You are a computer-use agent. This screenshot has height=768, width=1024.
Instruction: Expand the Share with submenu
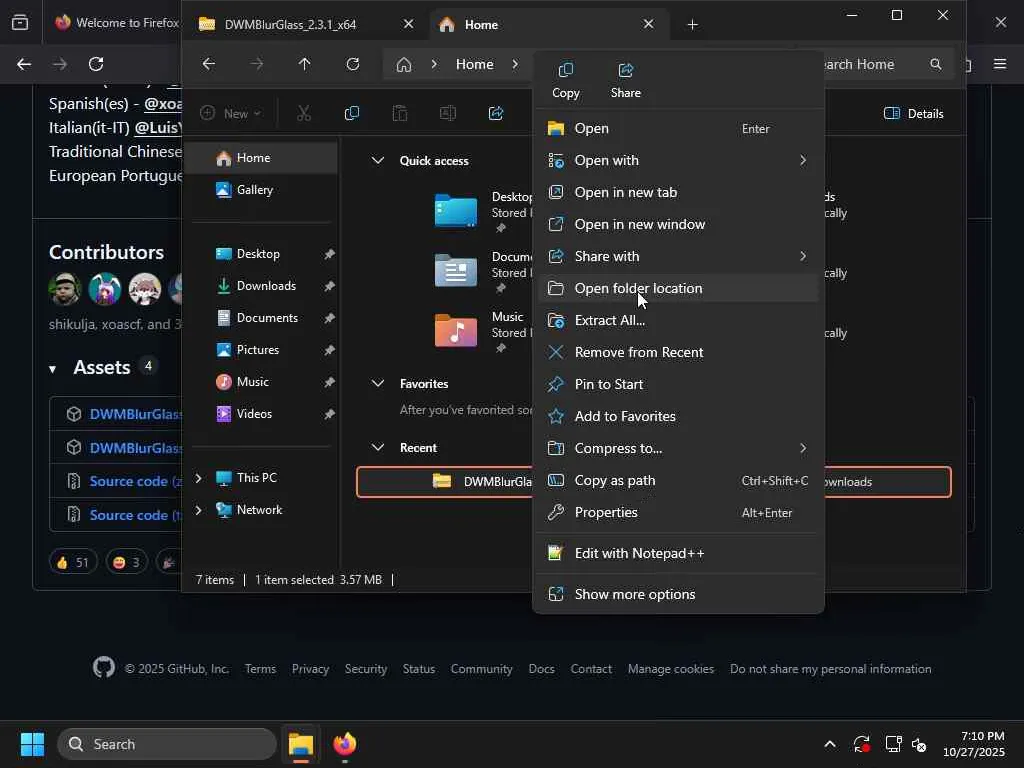click(x=678, y=257)
